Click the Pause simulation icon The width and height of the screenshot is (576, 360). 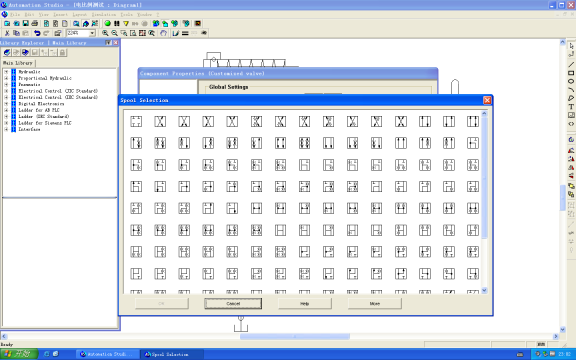point(117,24)
